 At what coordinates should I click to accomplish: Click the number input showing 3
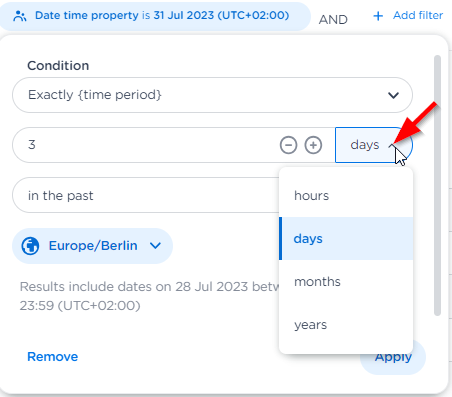pyautogui.click(x=143, y=145)
